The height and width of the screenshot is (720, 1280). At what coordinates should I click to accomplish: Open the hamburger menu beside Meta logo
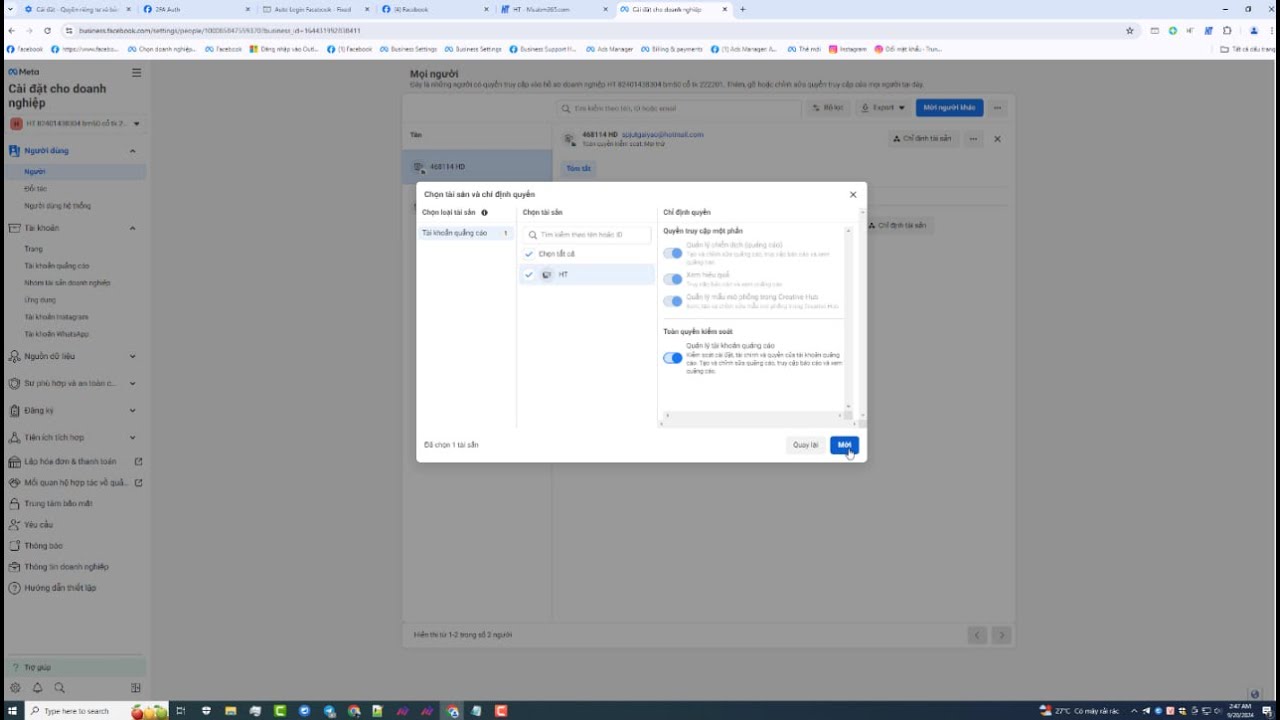(137, 72)
